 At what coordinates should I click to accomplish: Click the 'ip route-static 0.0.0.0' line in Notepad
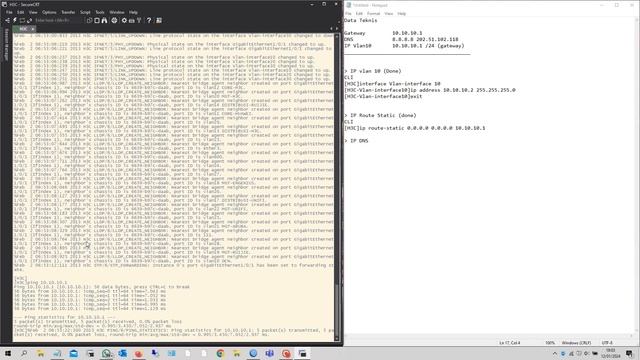(x=415, y=128)
